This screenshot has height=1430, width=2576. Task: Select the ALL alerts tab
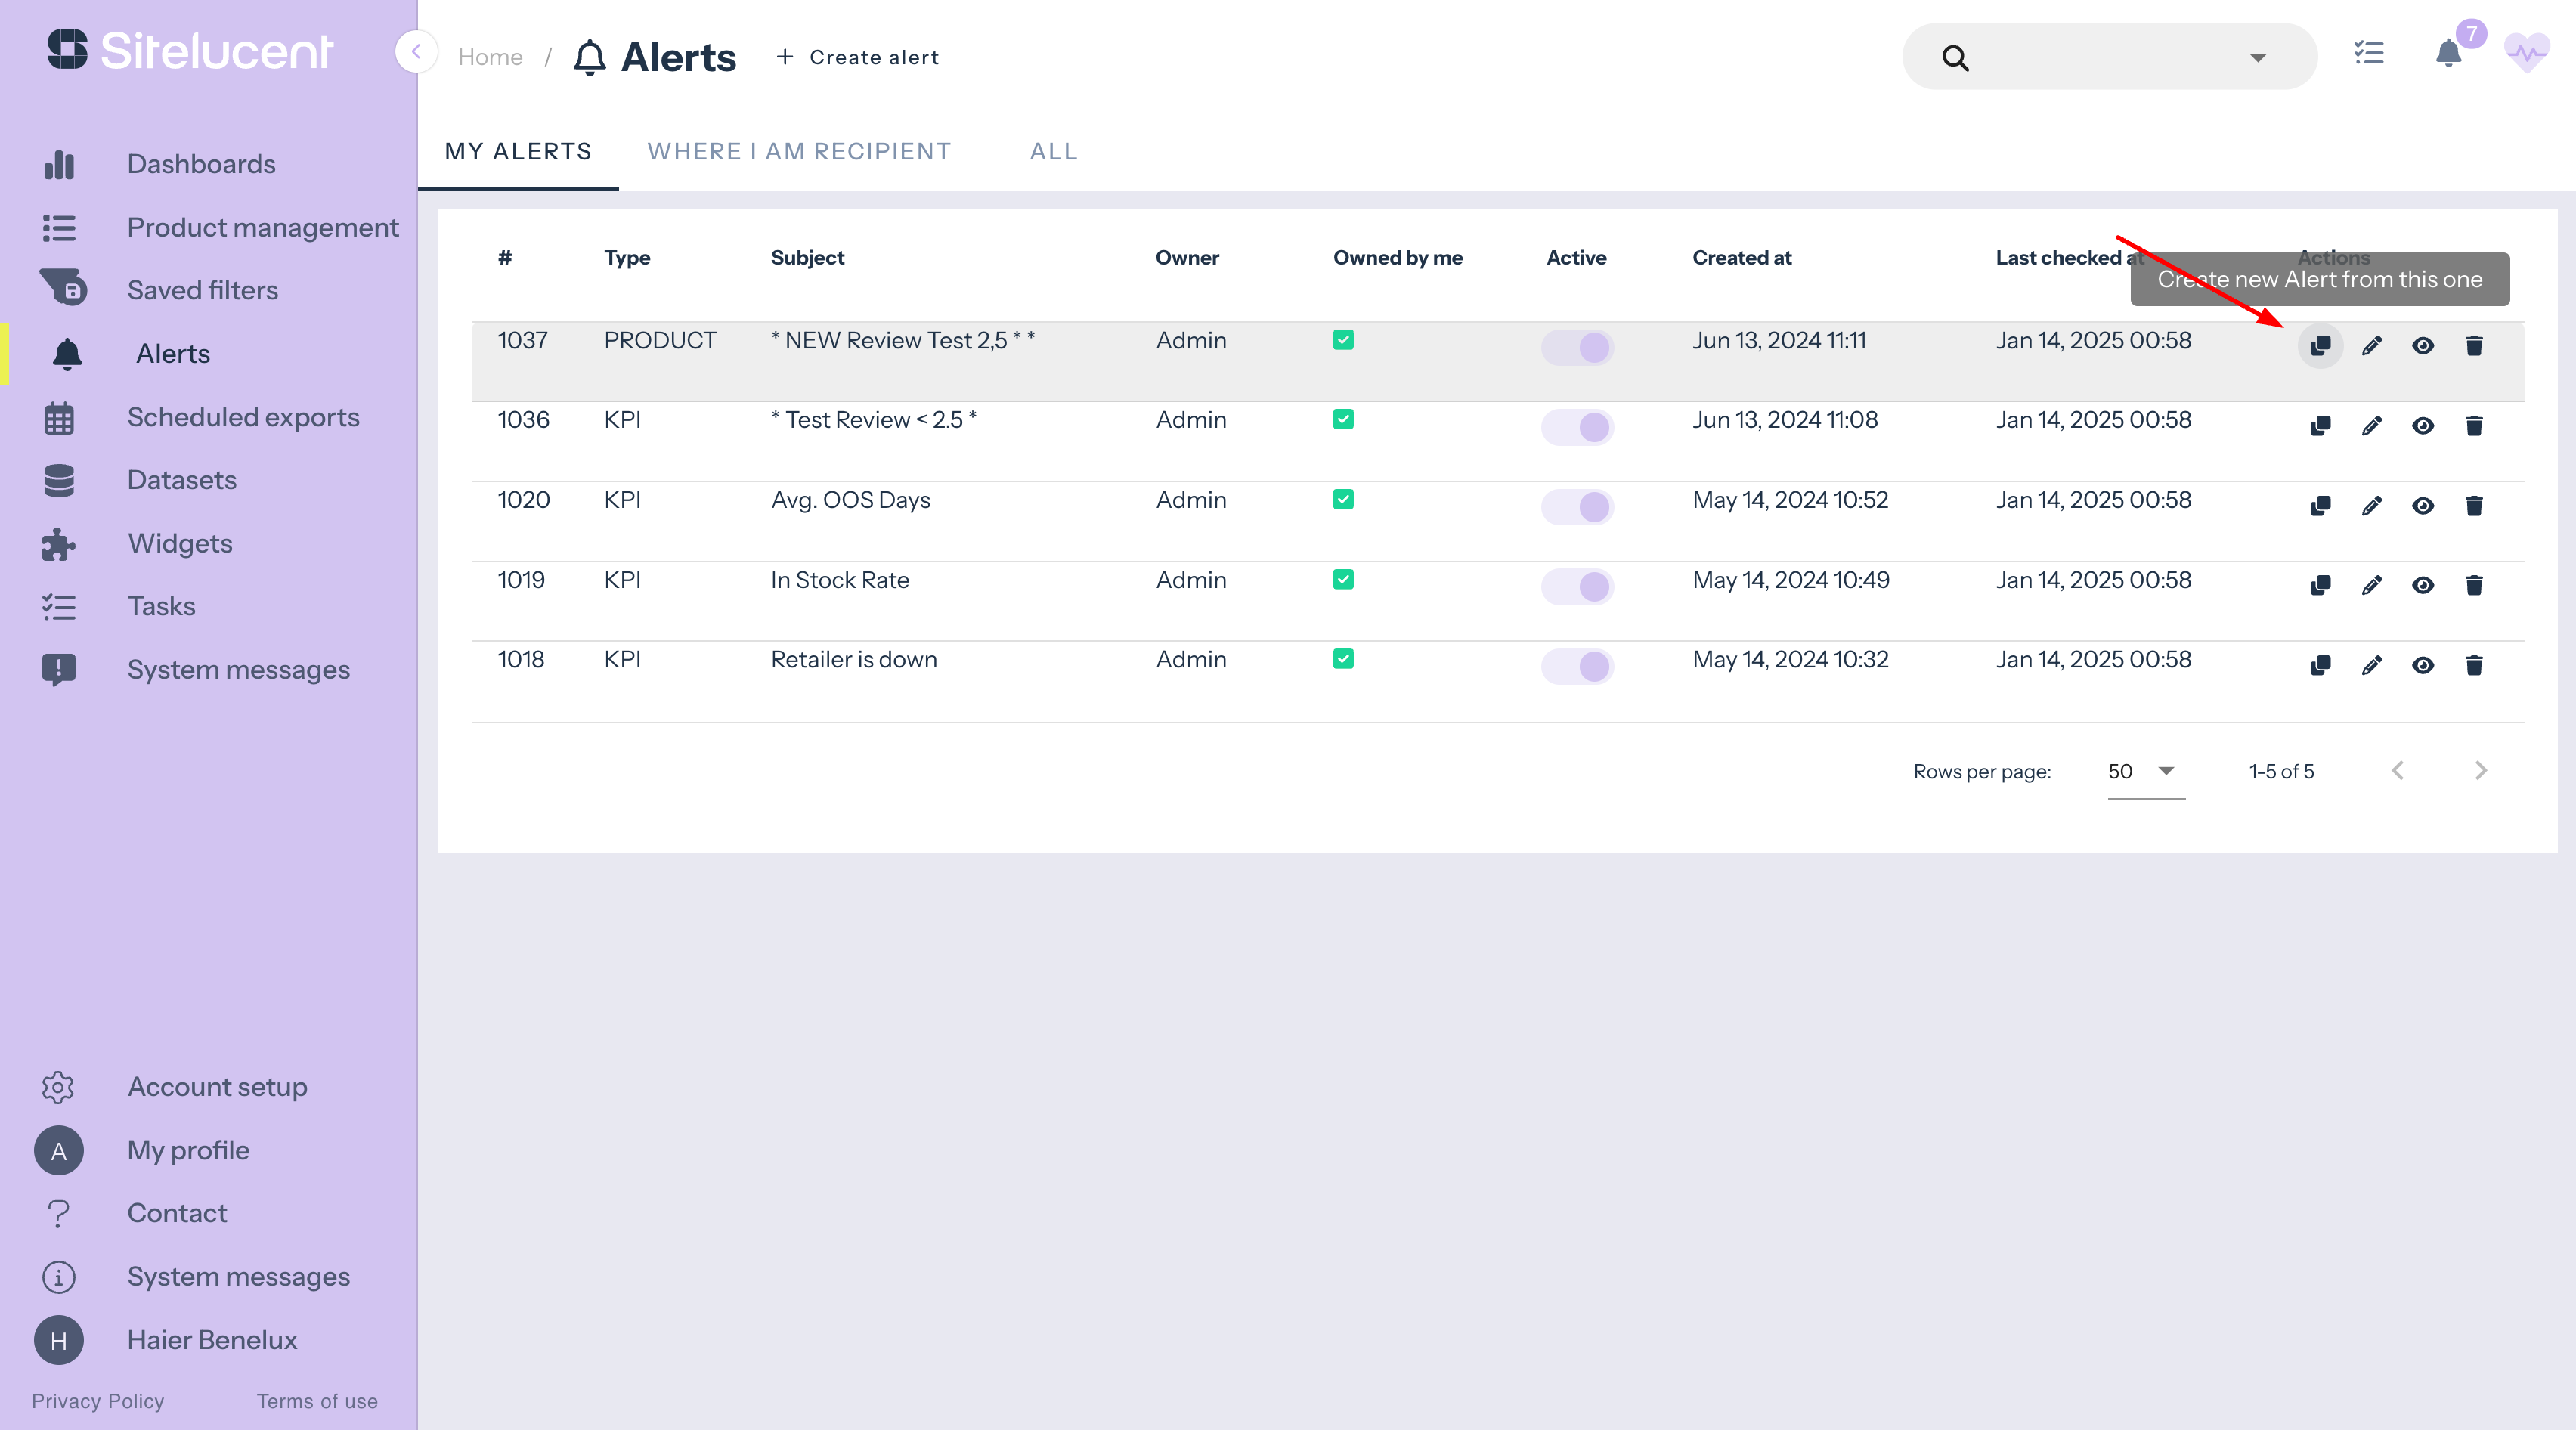[x=1053, y=152]
